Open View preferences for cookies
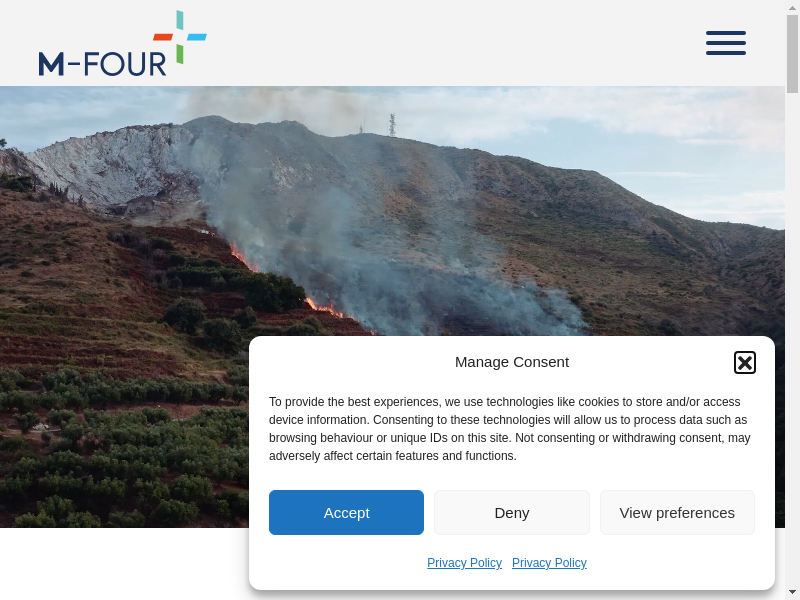This screenshot has width=800, height=600. pyautogui.click(x=677, y=512)
